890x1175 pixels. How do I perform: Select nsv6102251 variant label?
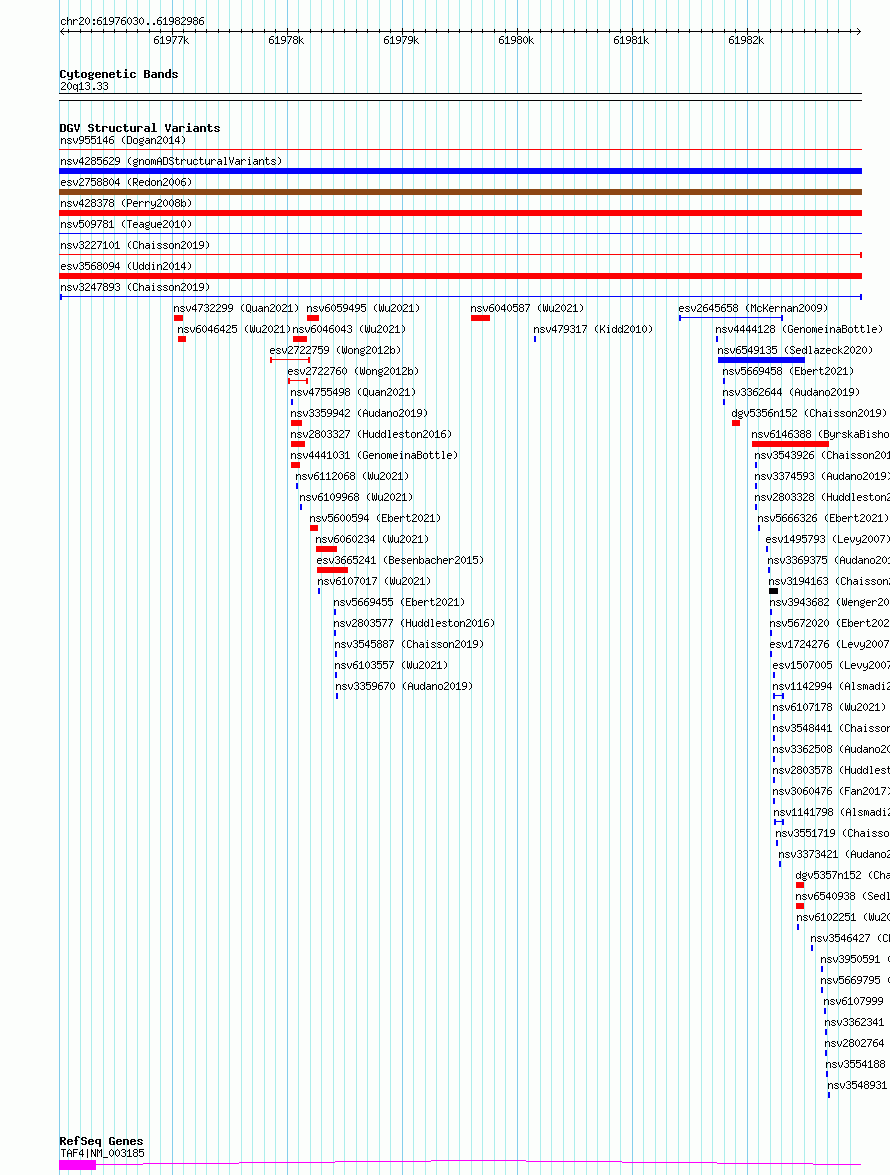point(843,916)
